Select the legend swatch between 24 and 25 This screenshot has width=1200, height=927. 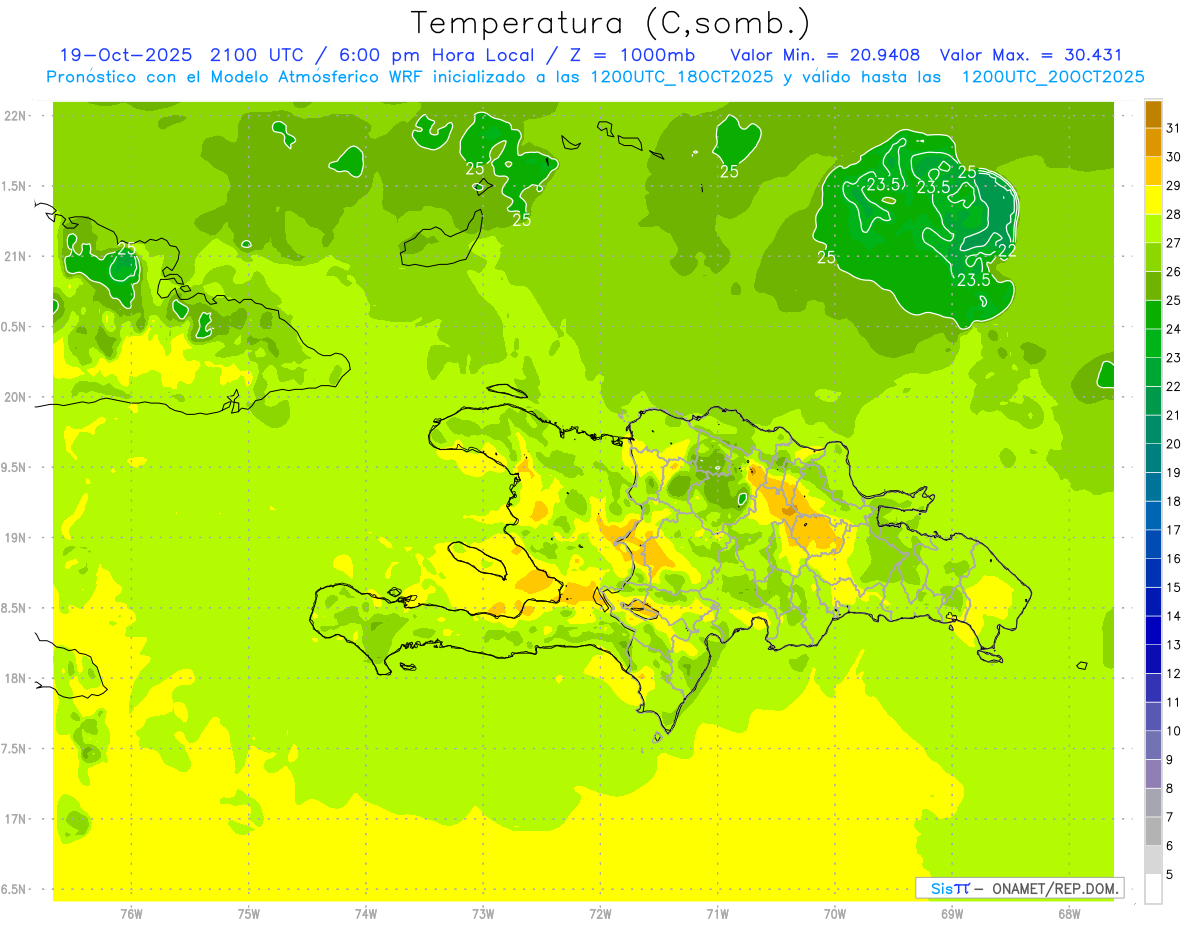[x=1153, y=315]
